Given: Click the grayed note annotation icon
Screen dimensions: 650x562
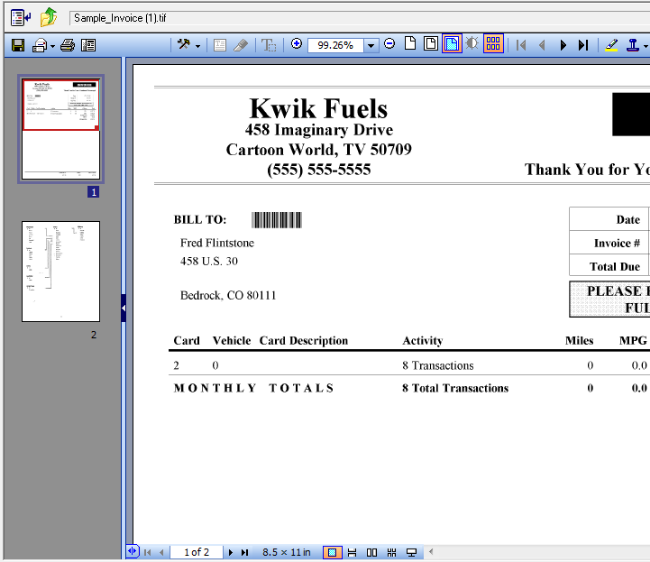Looking at the screenshot, I should (x=220, y=45).
